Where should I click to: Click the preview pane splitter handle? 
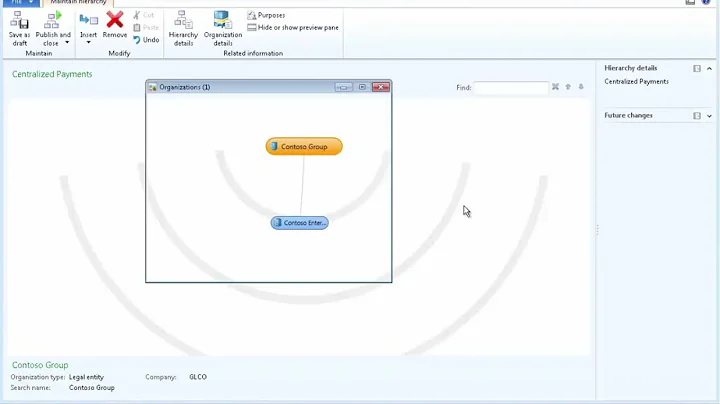pos(597,230)
